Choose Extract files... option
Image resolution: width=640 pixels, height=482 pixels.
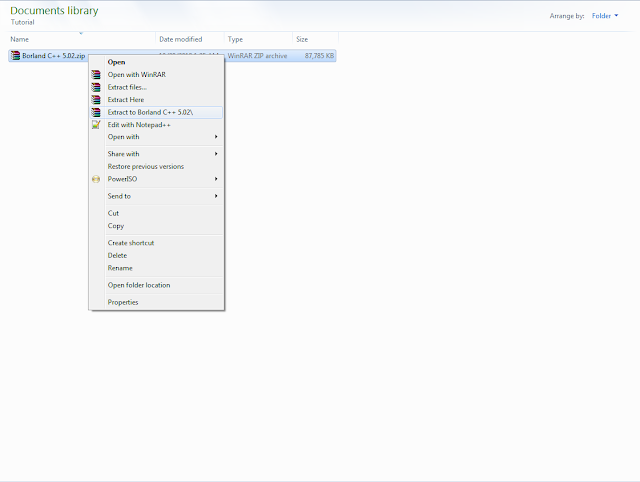tap(156, 87)
